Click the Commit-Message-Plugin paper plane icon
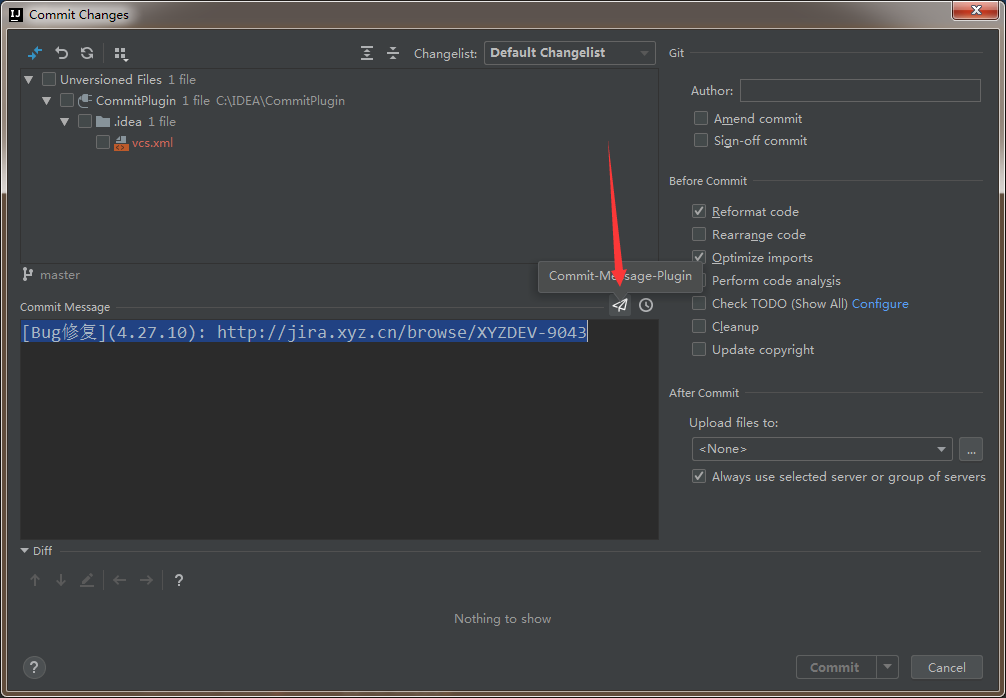 [620, 305]
